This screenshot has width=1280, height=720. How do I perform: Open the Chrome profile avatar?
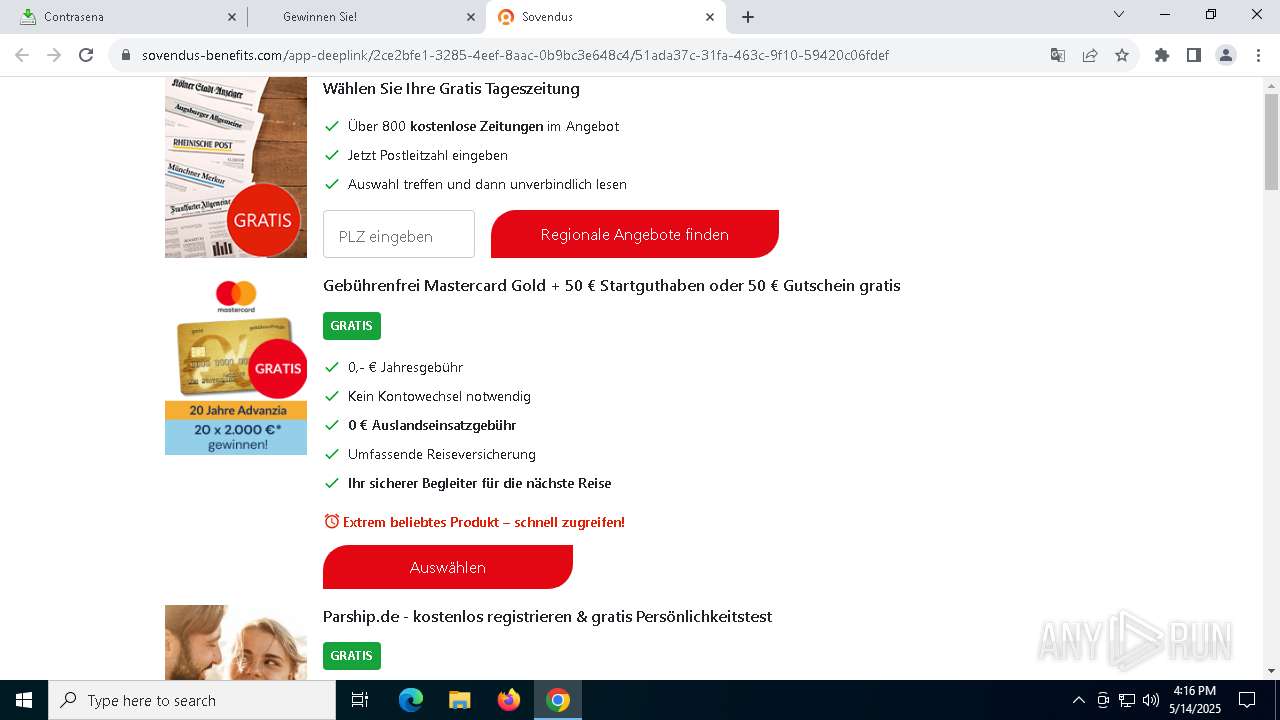click(x=1226, y=55)
